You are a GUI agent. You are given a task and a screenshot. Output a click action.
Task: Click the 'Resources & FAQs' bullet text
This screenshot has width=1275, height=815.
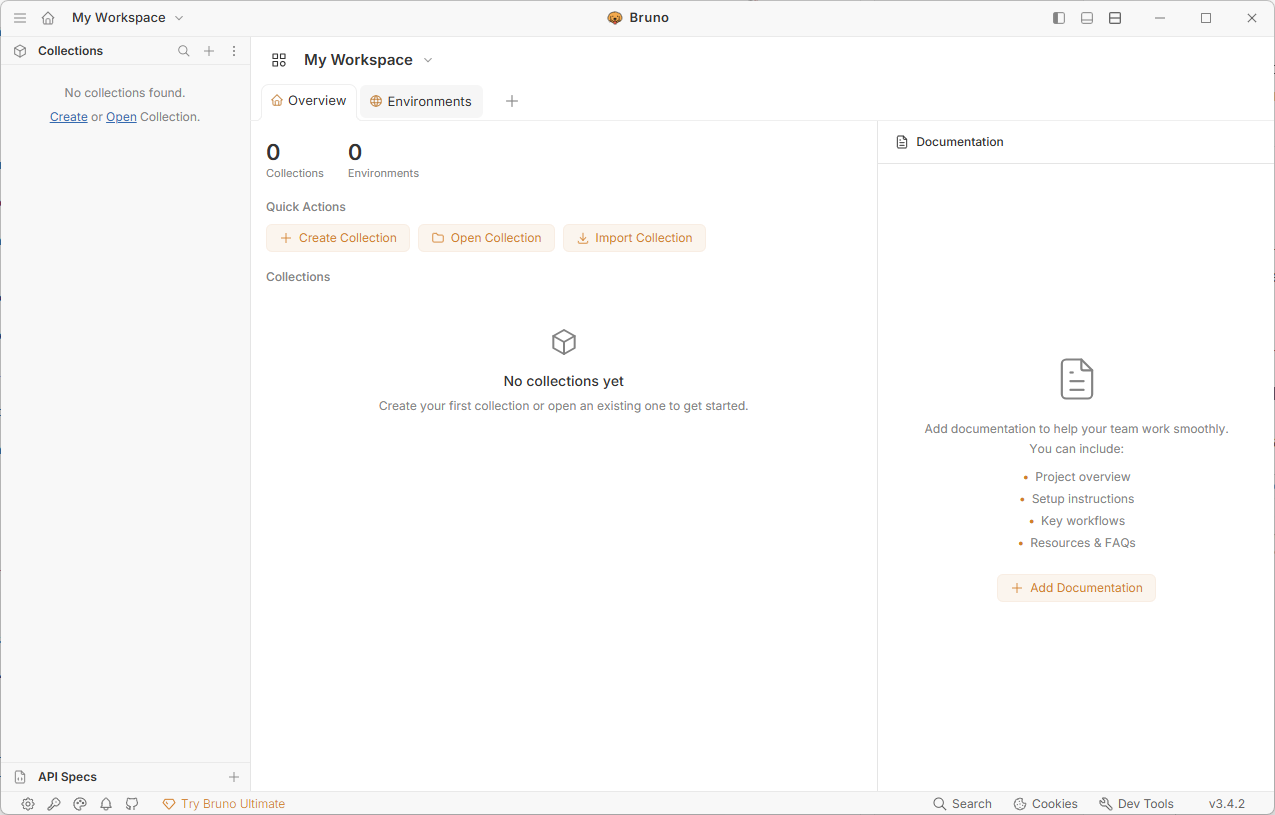point(1083,543)
